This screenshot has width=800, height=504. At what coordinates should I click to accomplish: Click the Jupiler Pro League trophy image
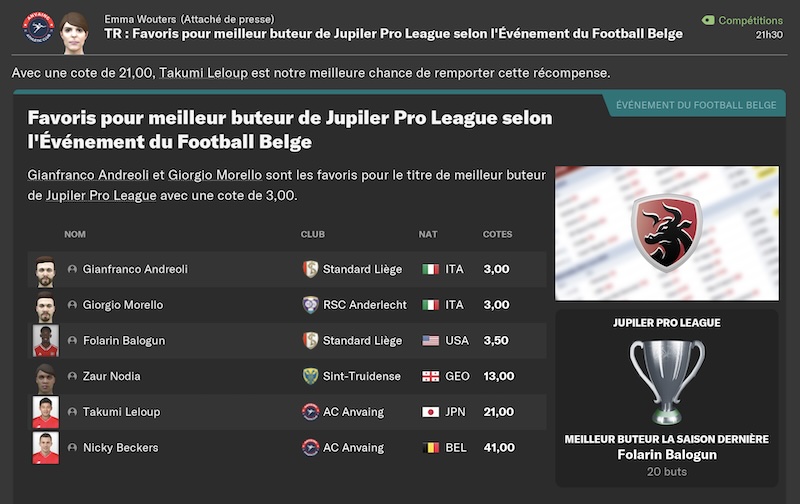tap(667, 381)
